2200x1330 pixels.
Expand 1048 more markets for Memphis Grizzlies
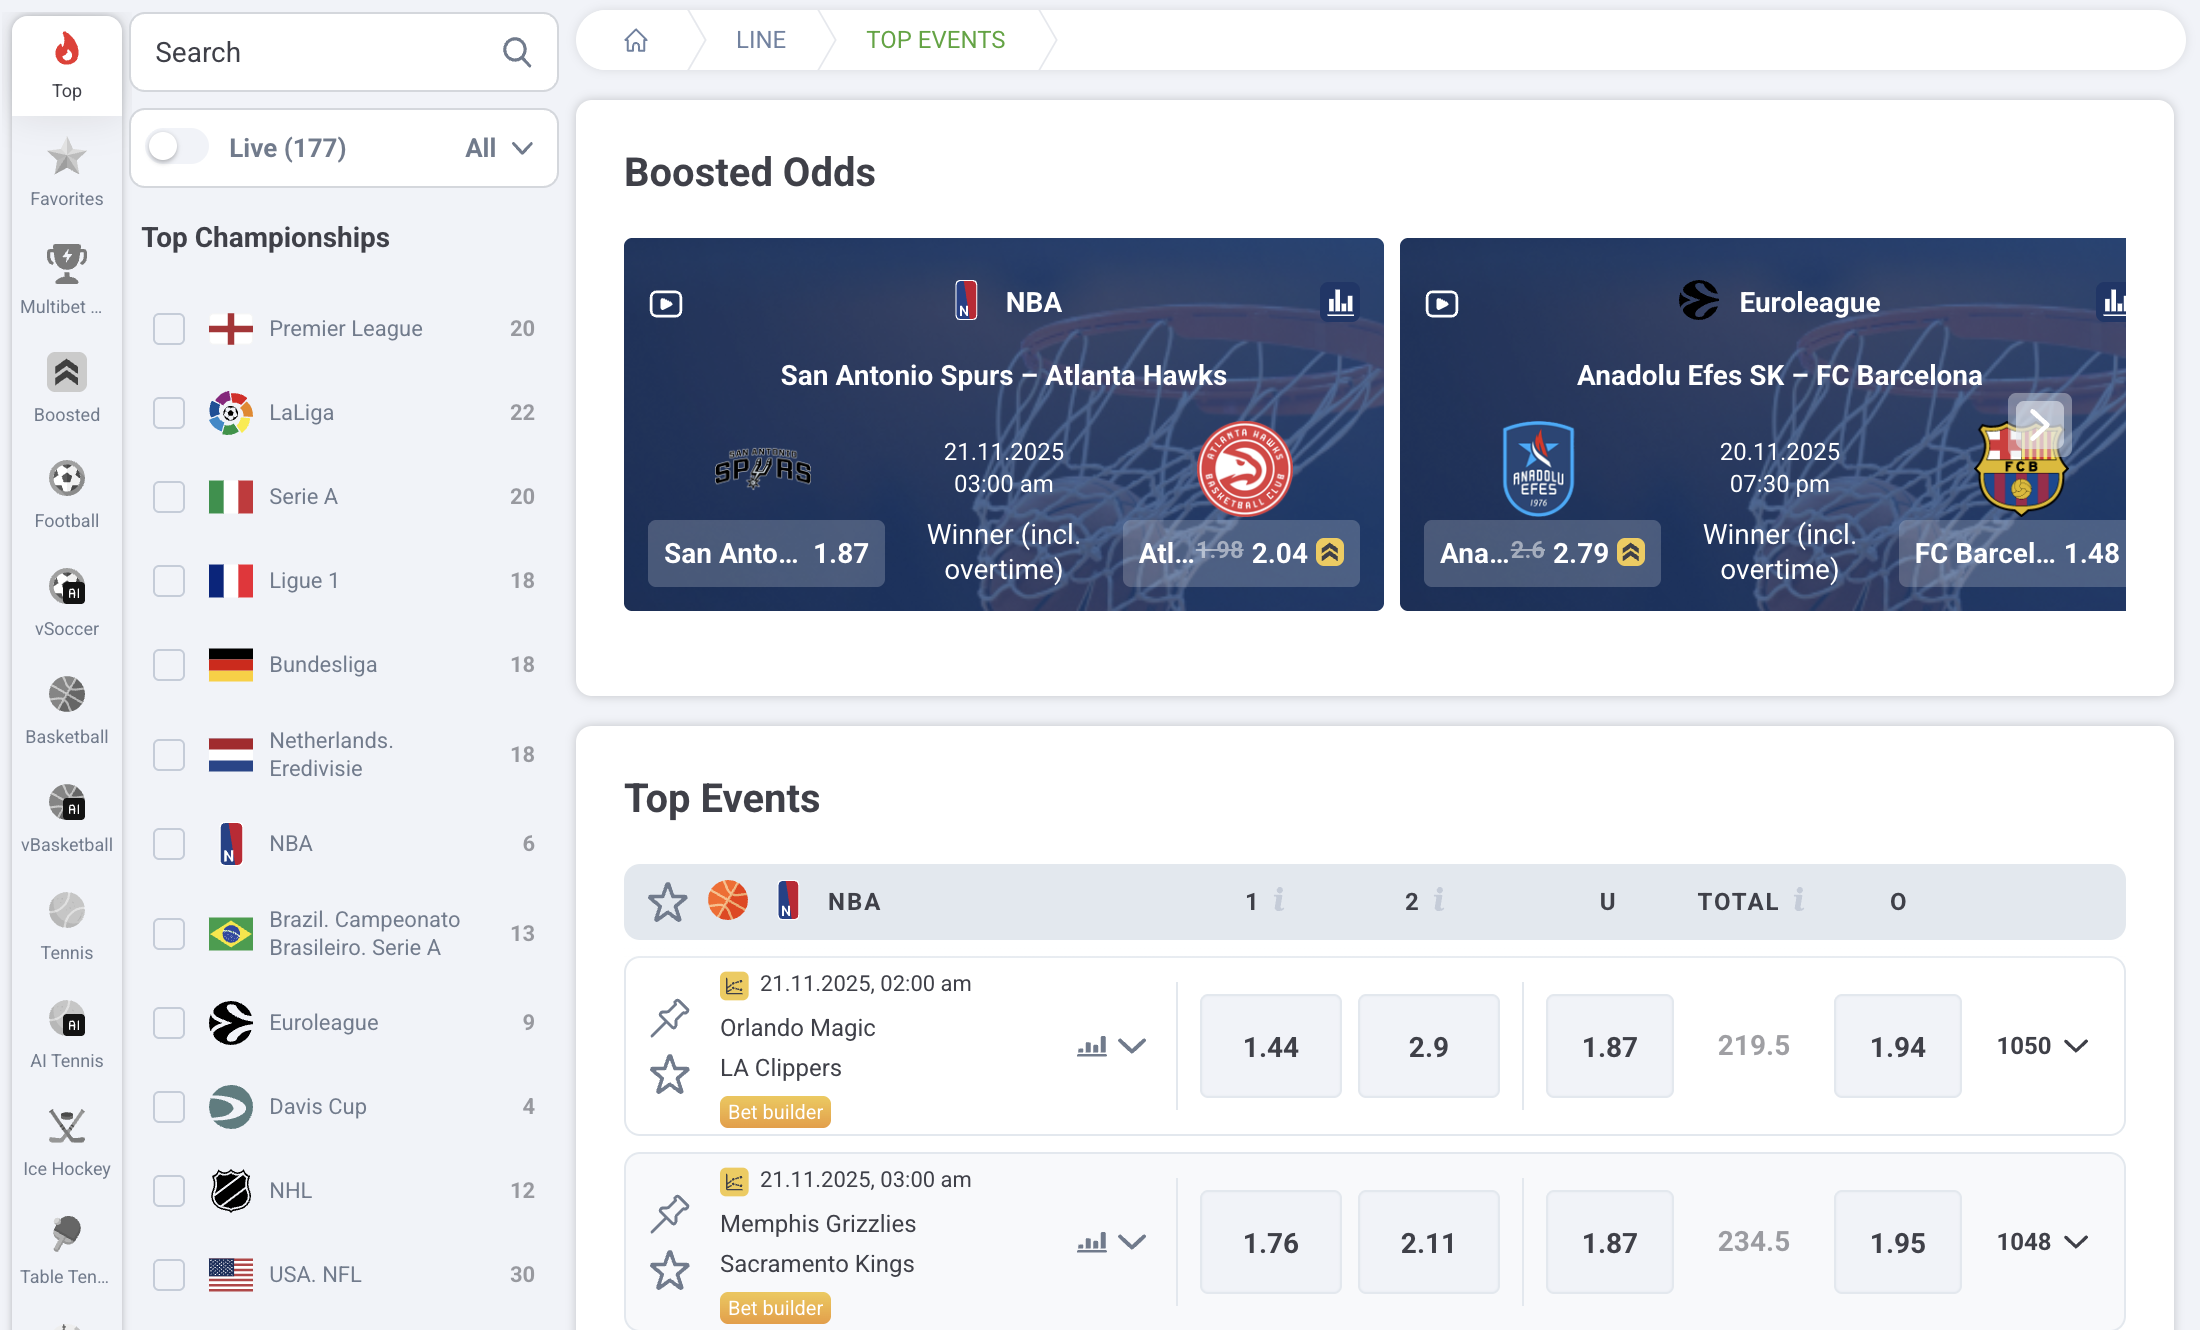2042,1242
